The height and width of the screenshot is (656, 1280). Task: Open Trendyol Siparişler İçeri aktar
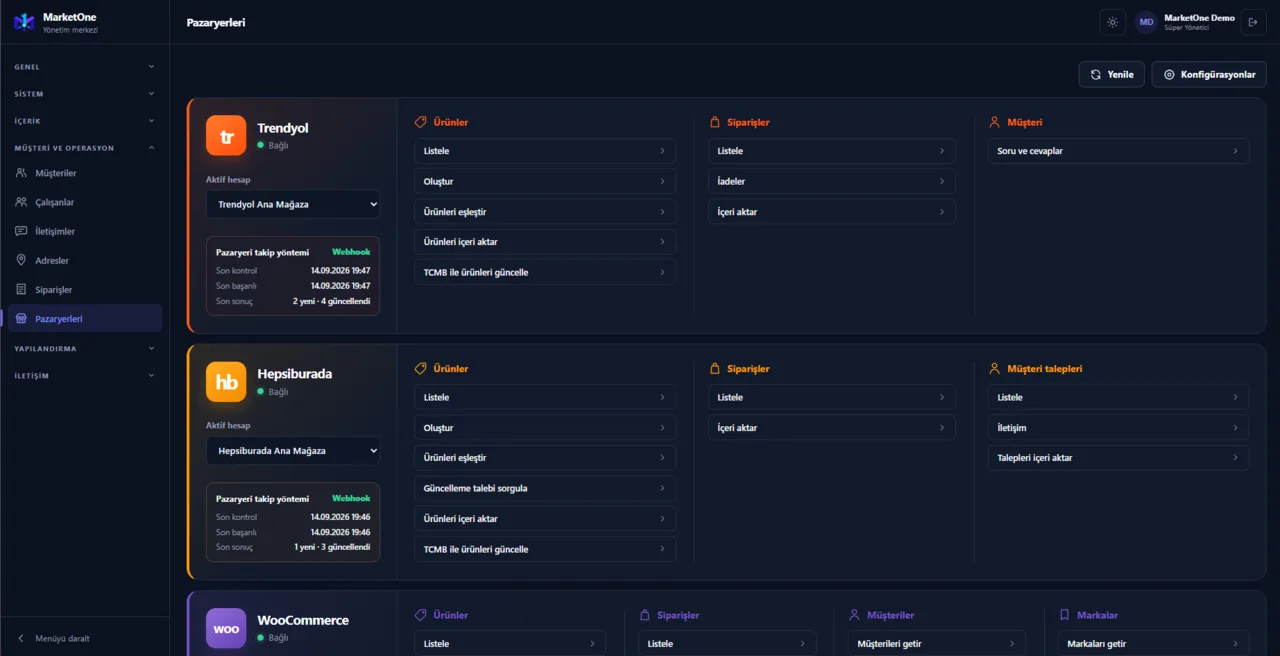pos(832,212)
